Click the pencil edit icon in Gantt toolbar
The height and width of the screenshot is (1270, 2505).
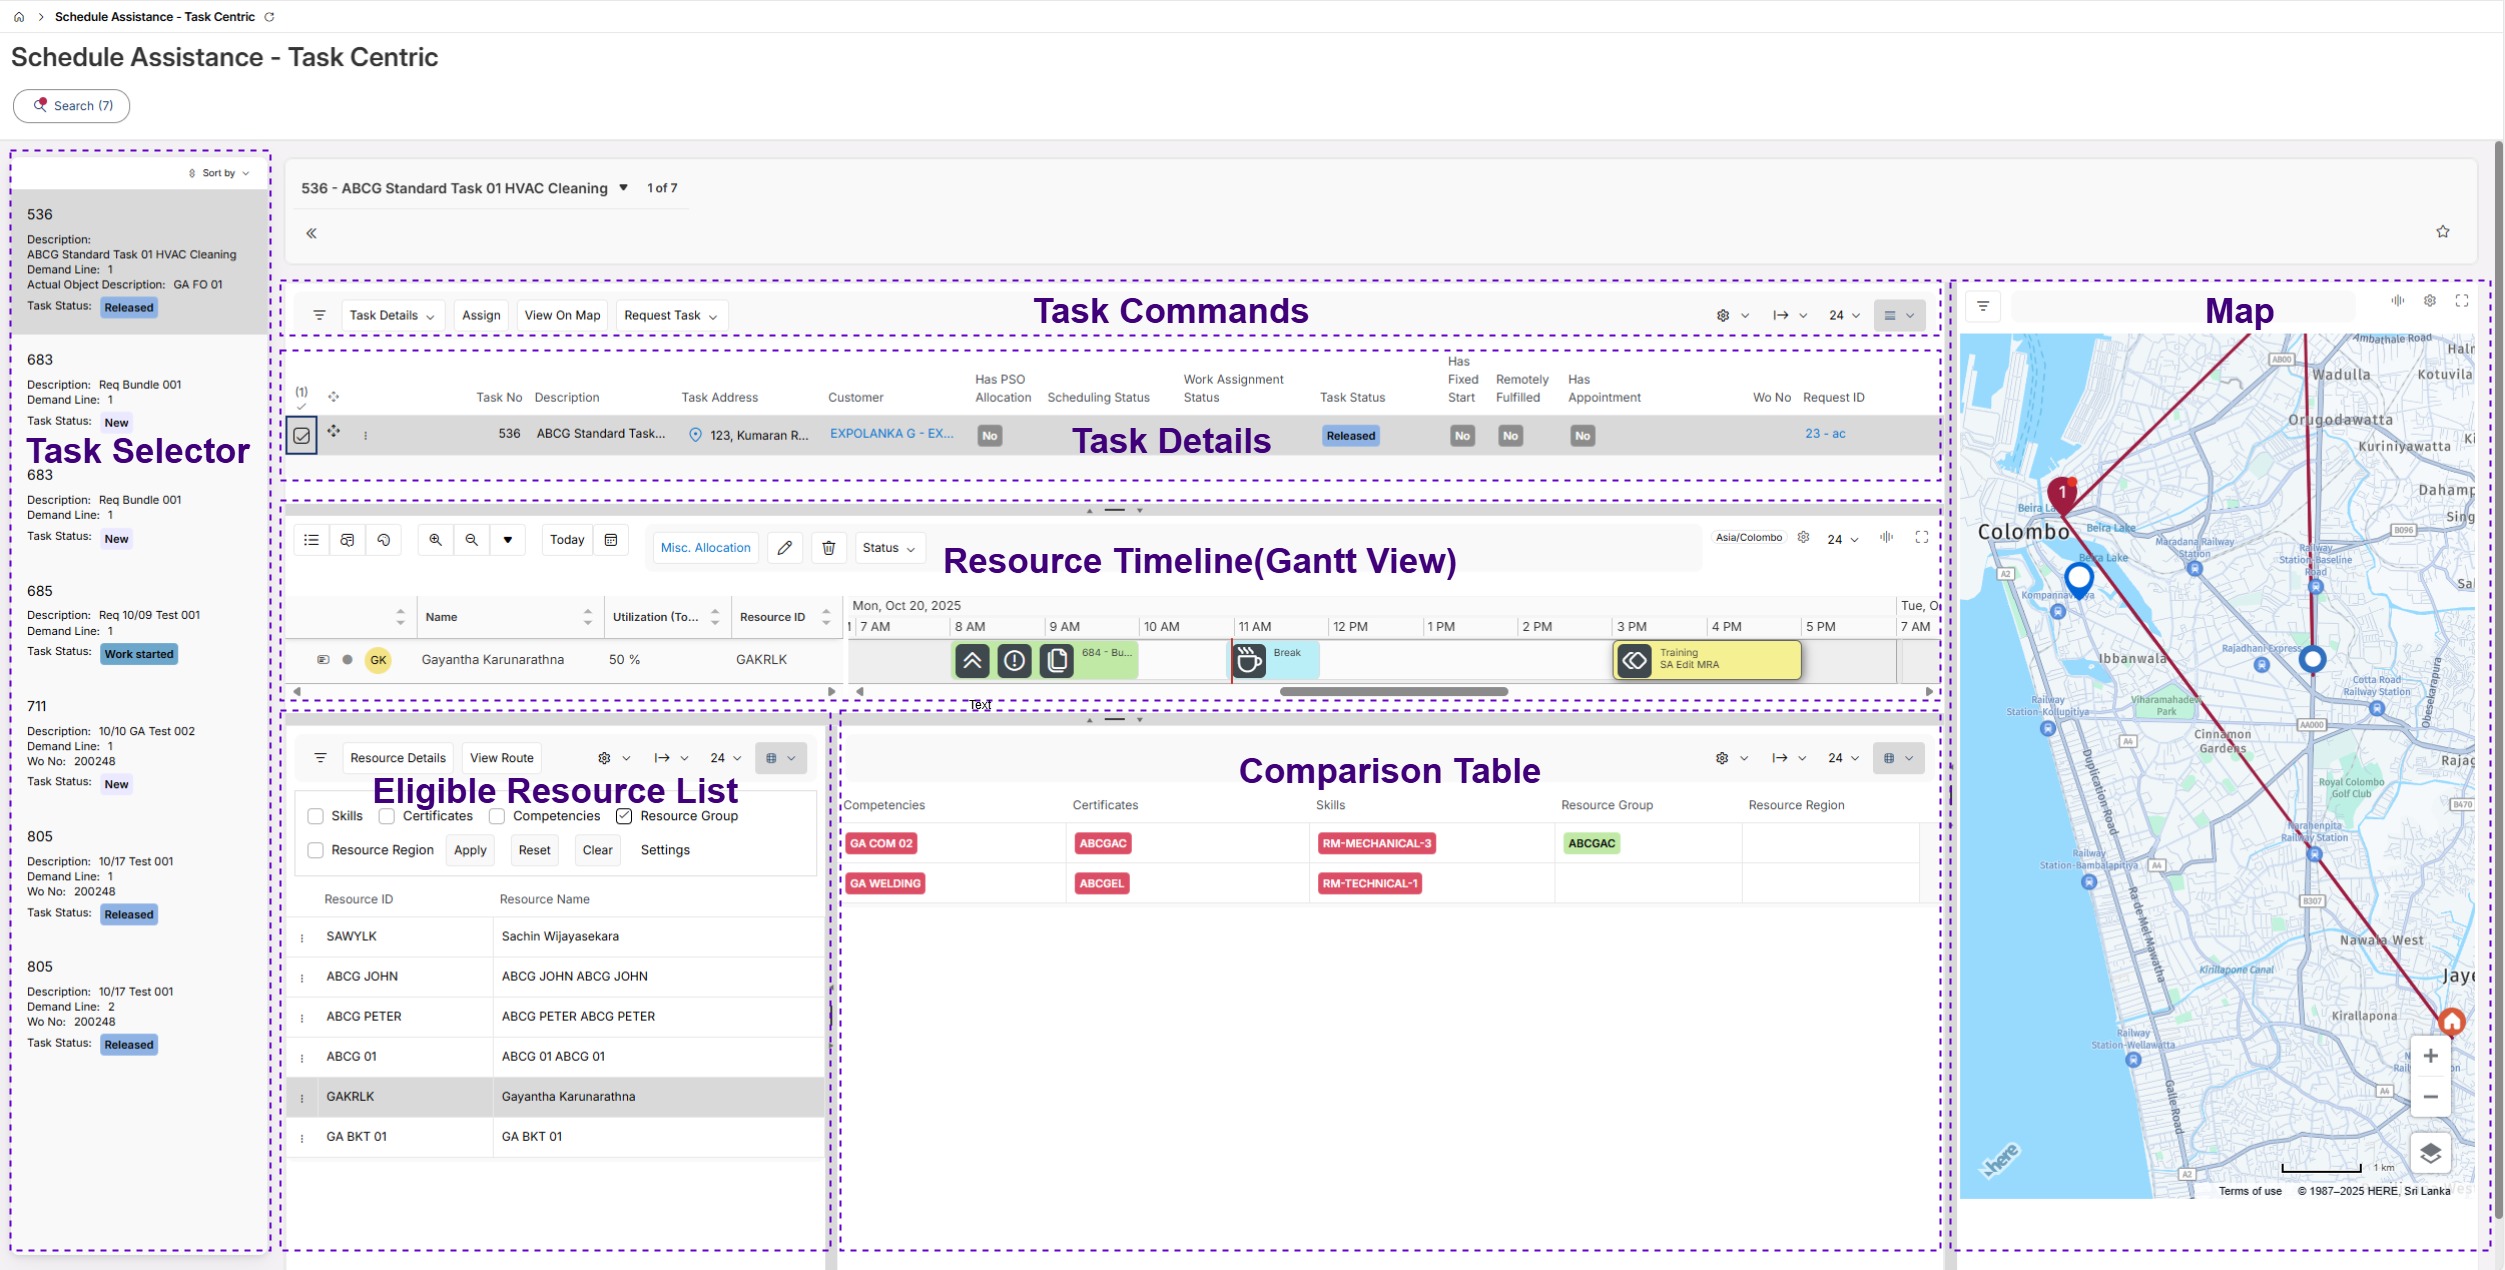(x=785, y=548)
